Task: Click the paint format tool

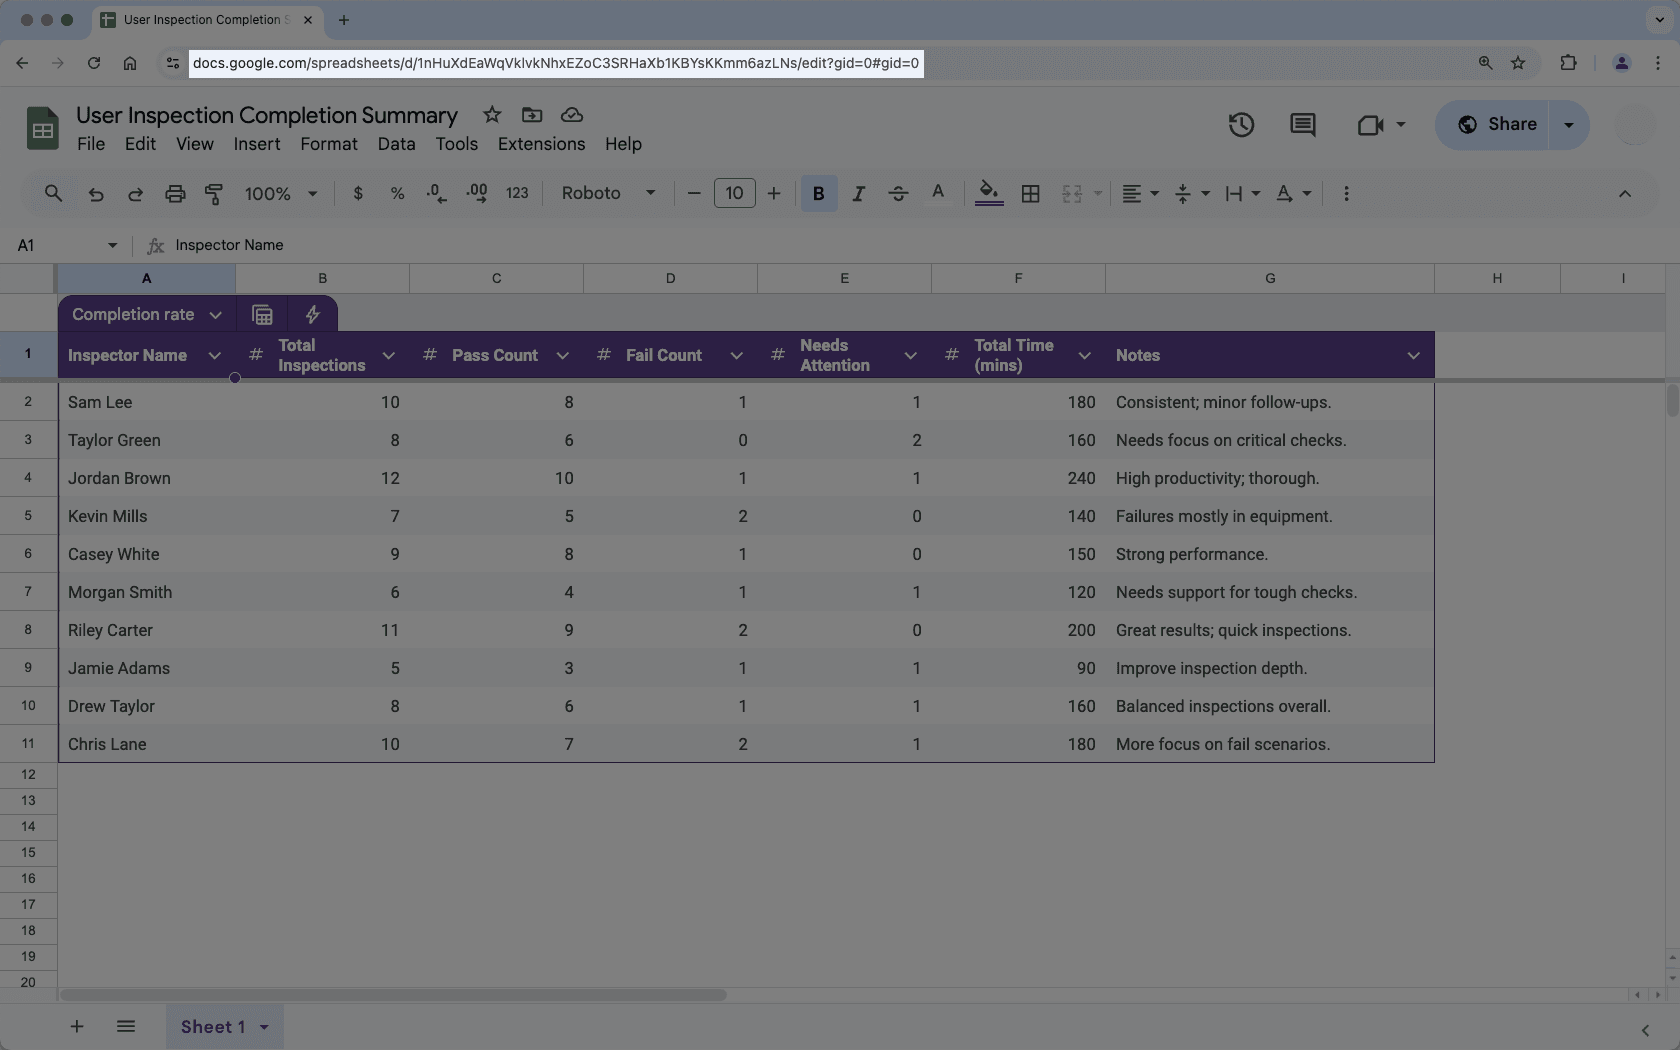Action: (x=214, y=193)
